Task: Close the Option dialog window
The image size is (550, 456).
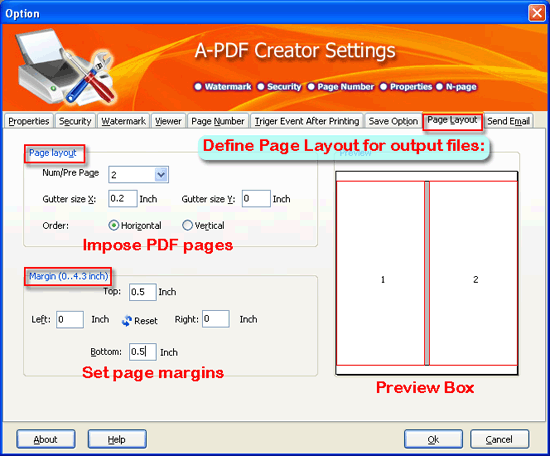Action: [537, 13]
